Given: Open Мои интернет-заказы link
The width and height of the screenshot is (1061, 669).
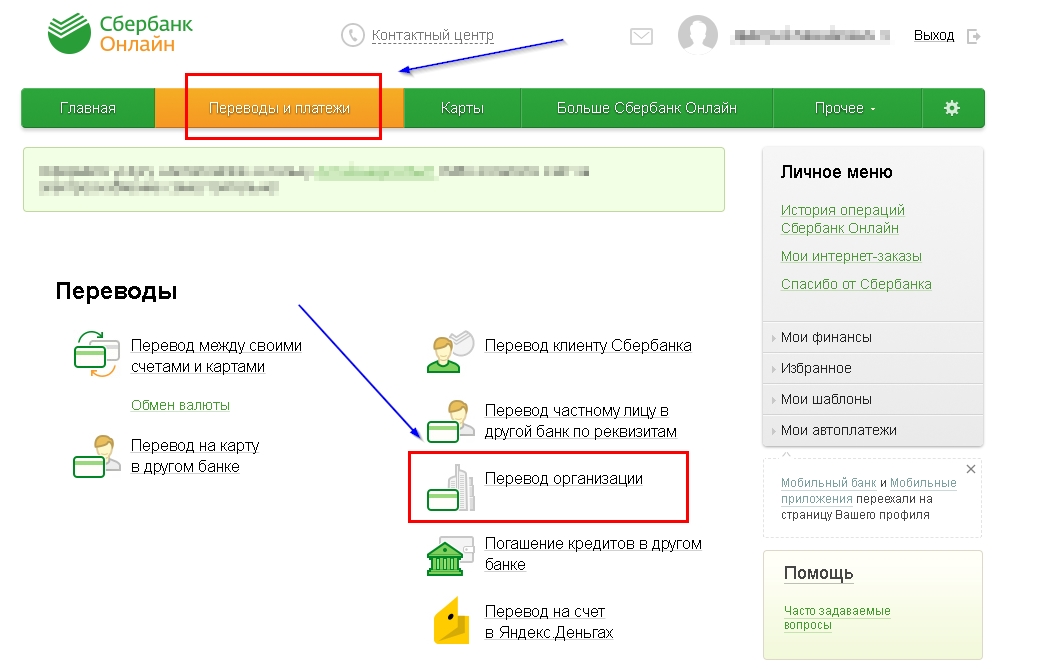Looking at the screenshot, I should pyautogui.click(x=851, y=256).
